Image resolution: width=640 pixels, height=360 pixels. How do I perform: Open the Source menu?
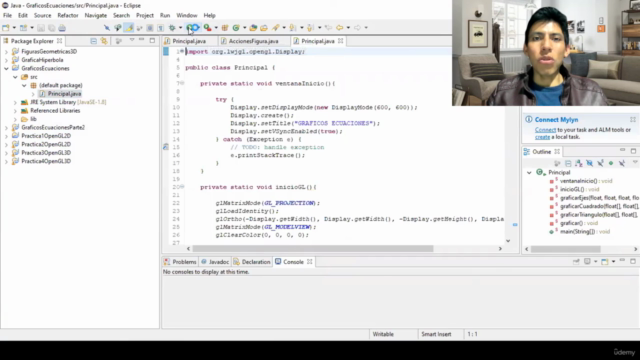[42, 15]
